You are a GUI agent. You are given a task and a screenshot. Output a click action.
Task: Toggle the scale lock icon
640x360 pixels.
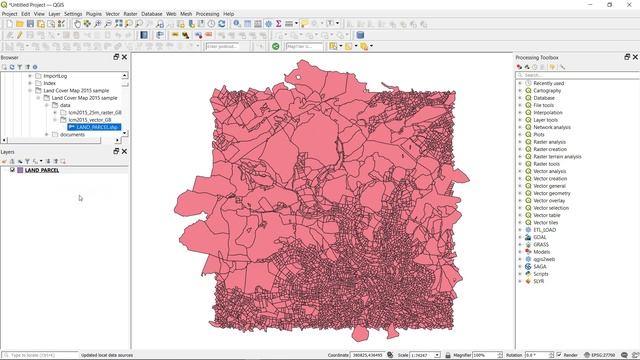coord(448,355)
